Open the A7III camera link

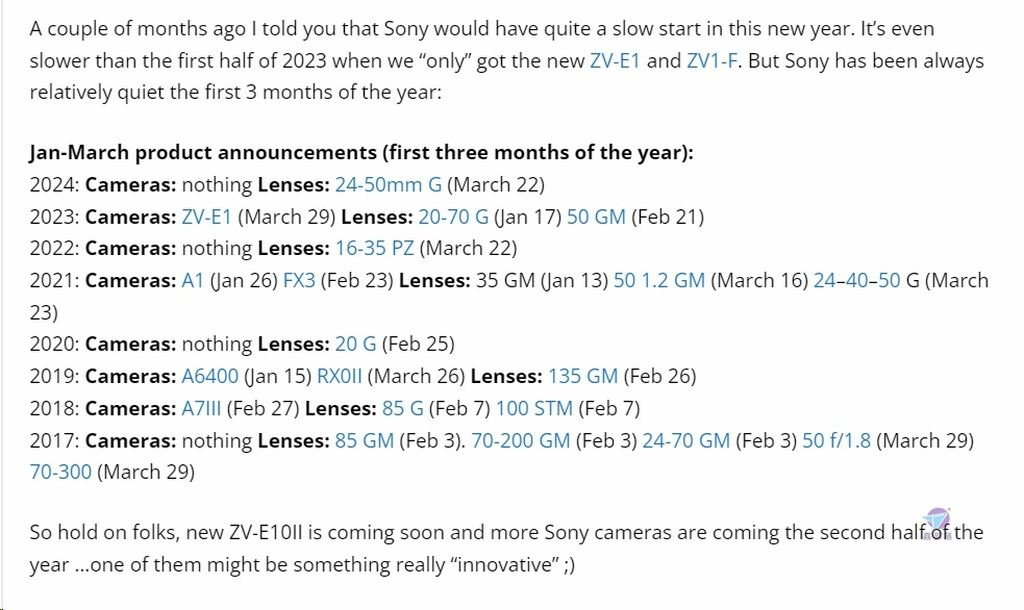(201, 408)
